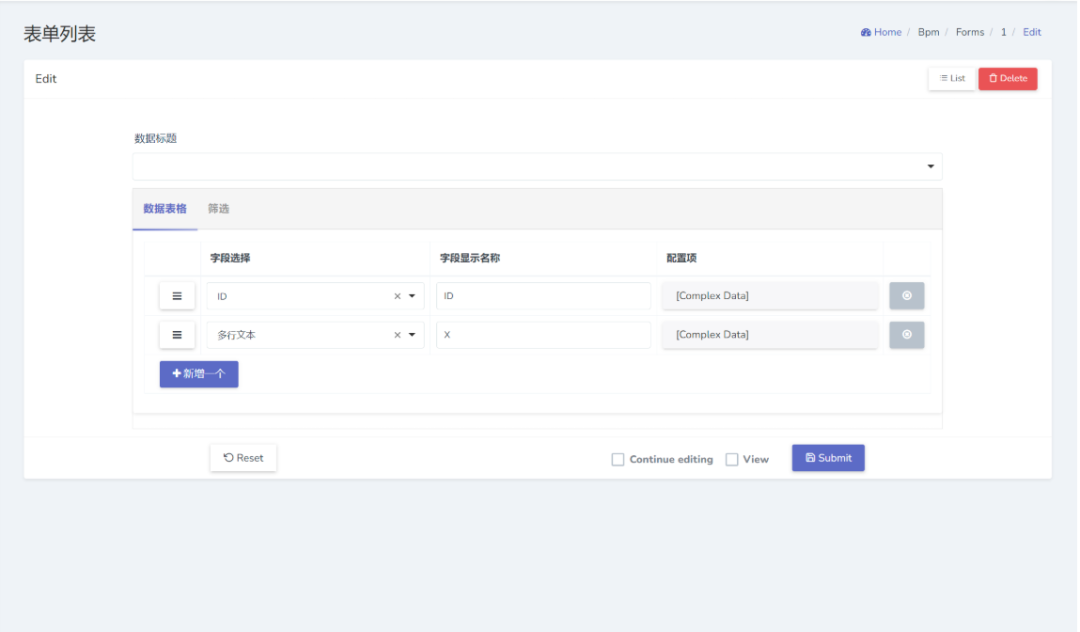The height and width of the screenshot is (632, 1080).
Task: Toggle Continue editing checkbox
Action: [x=618, y=459]
